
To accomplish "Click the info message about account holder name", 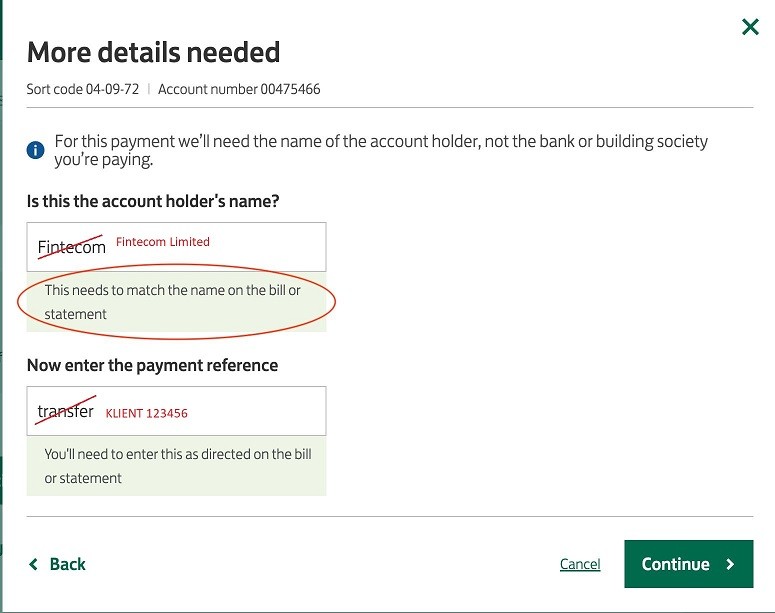I will 381,150.
